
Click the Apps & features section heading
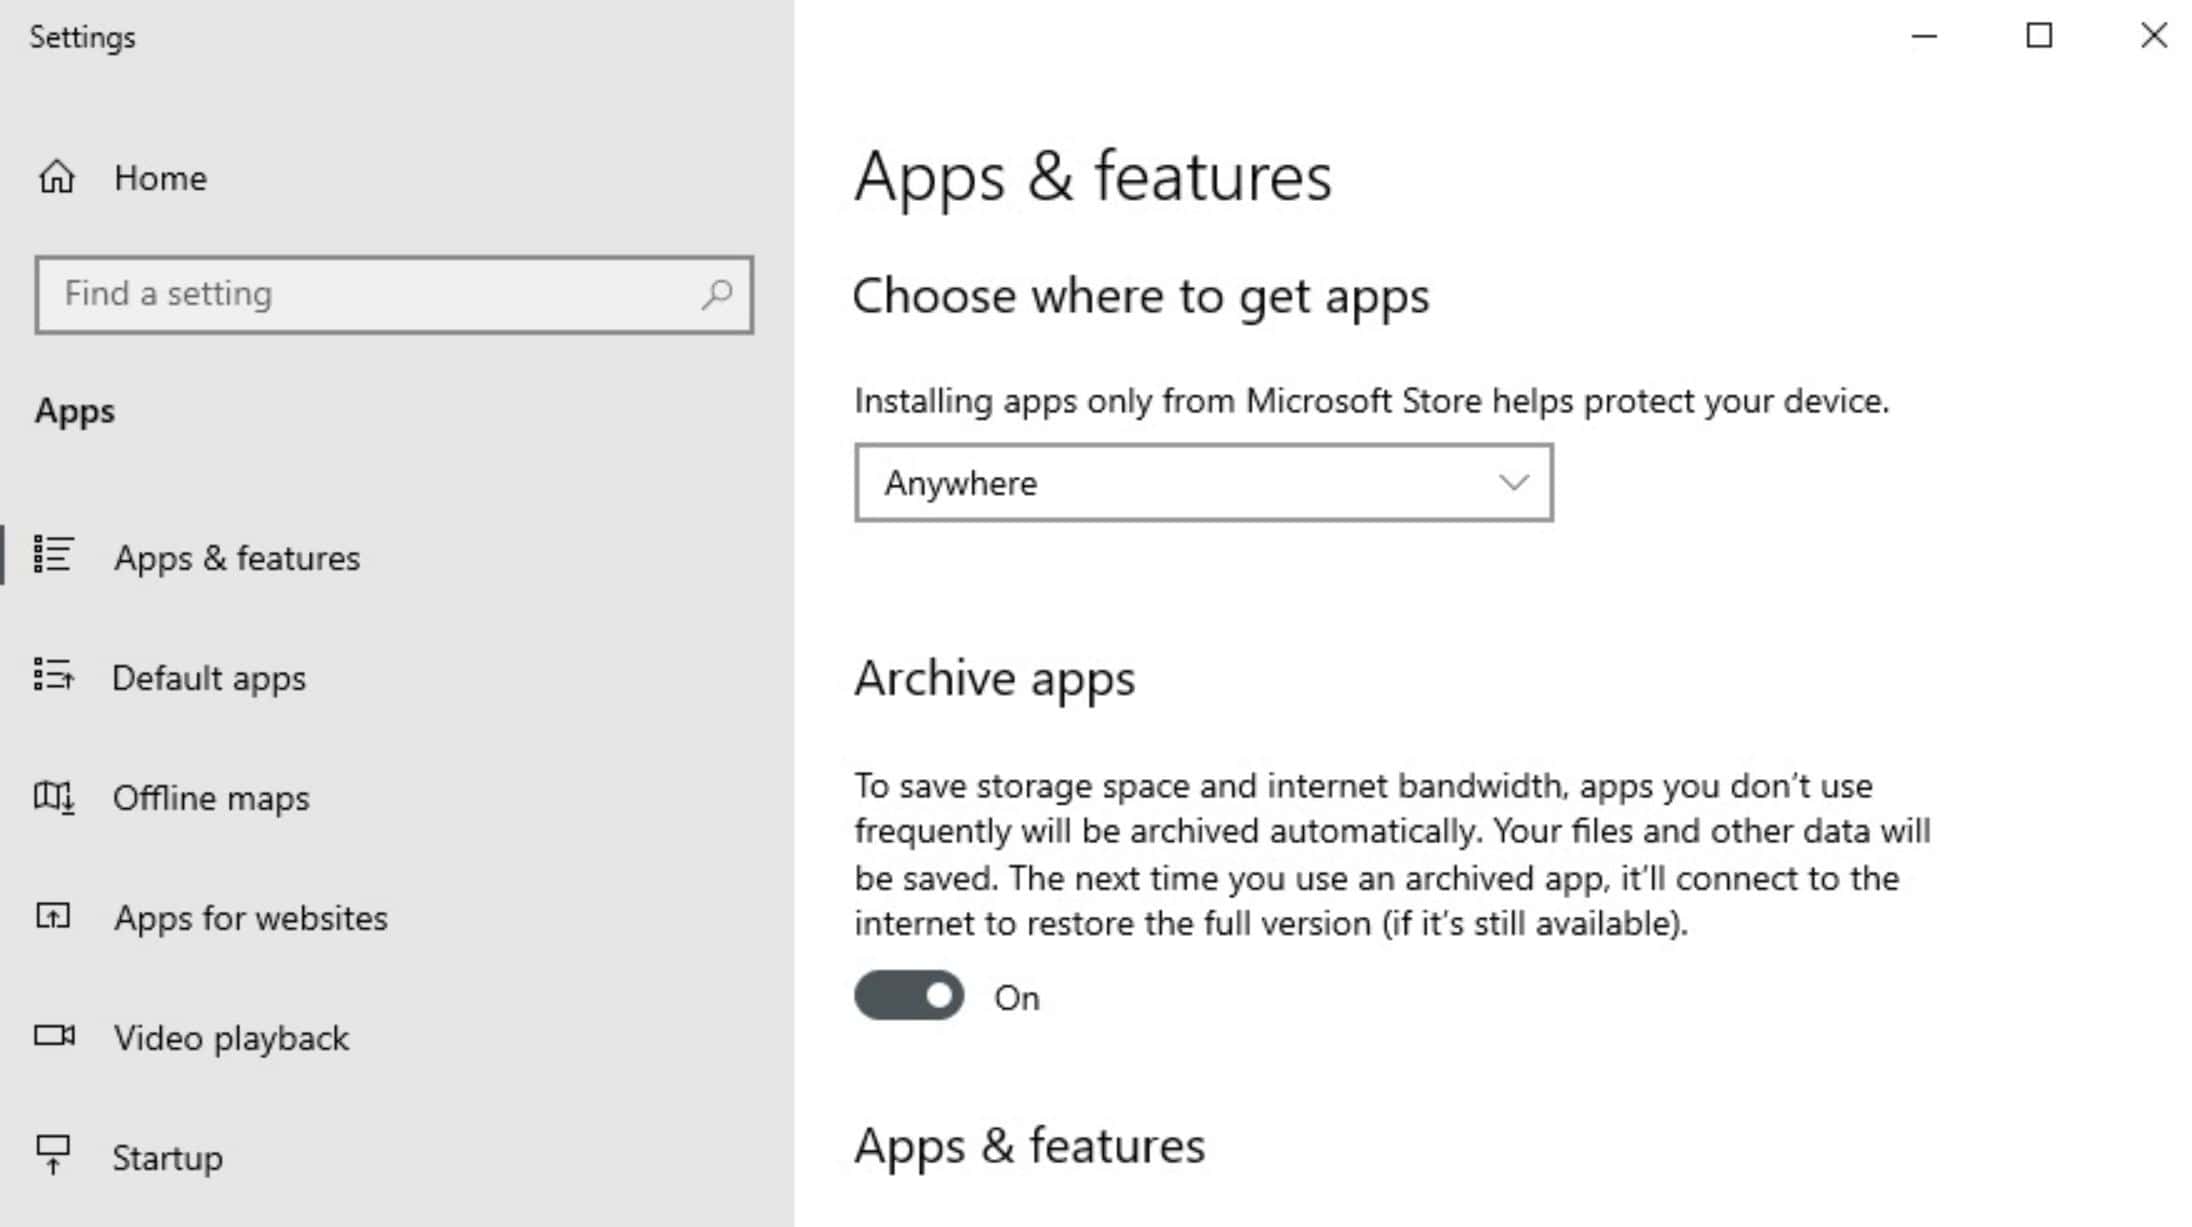1028,1144
